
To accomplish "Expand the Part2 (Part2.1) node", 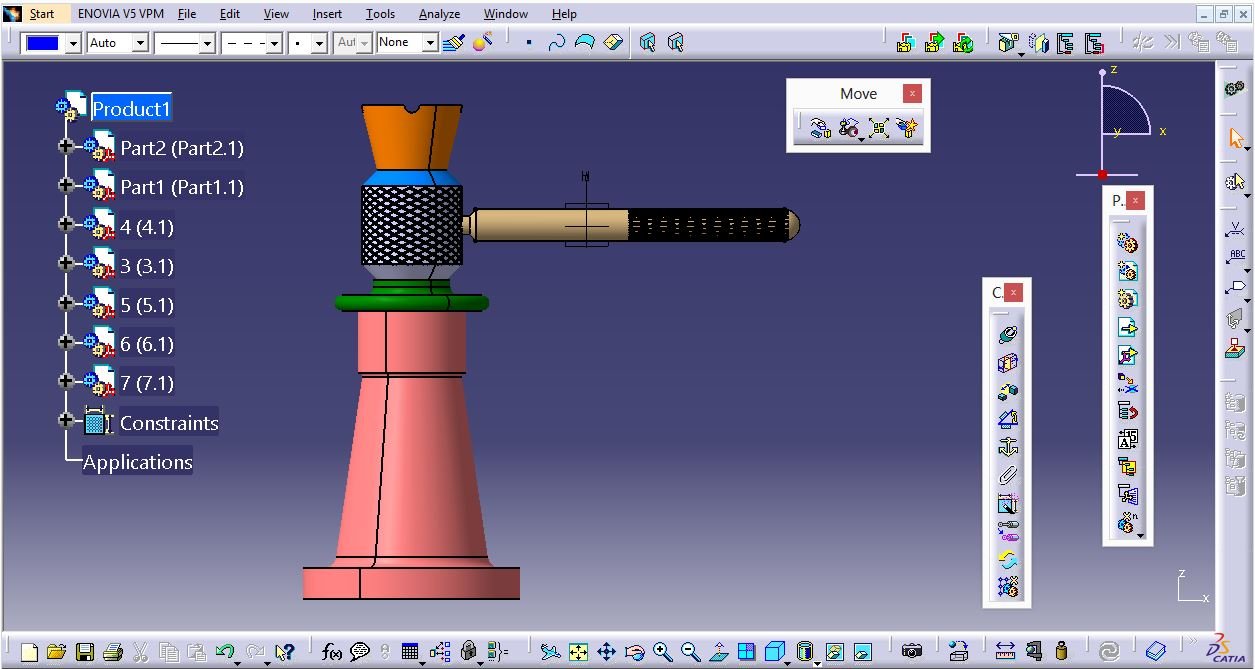I will [66, 146].
